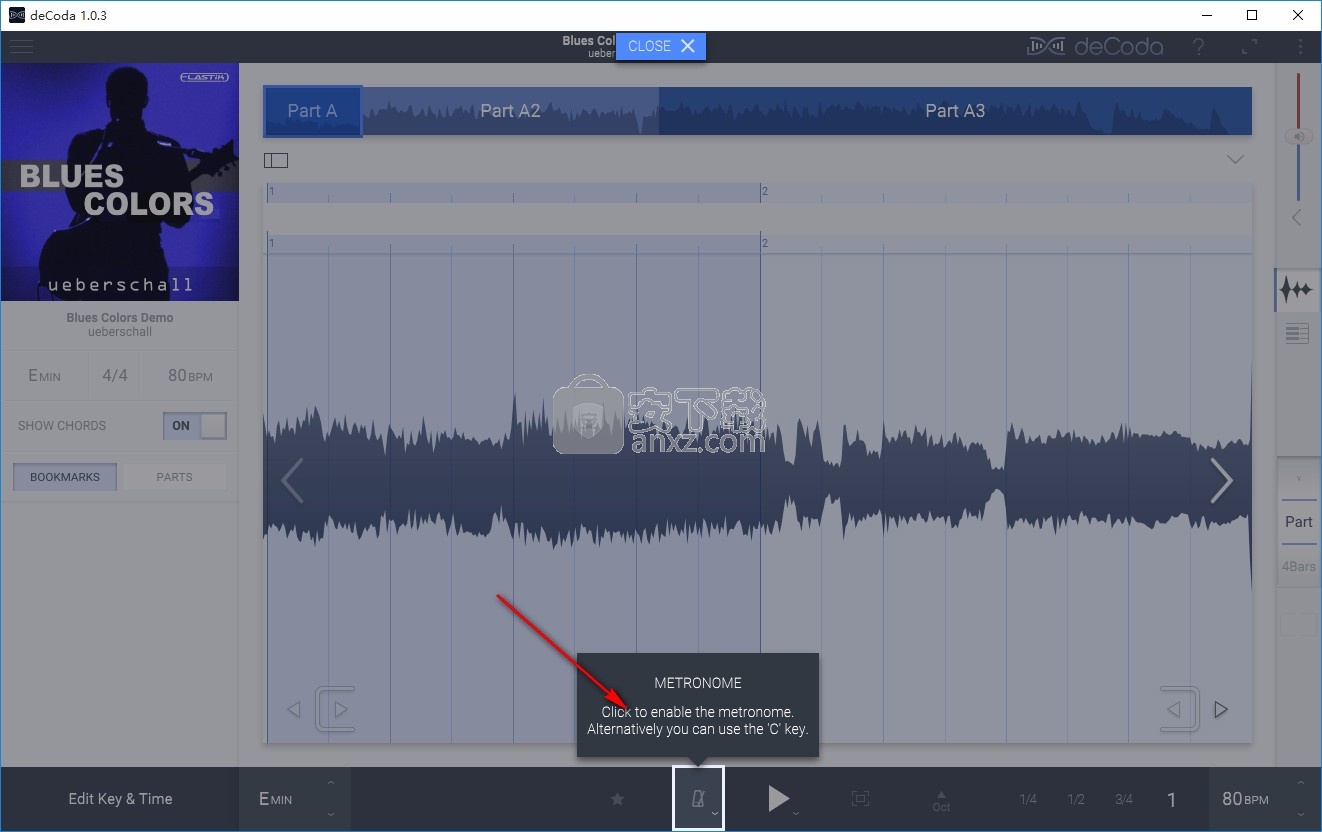1322x832 pixels.
Task: Expand the waveform panel chevron
Action: [1235, 160]
